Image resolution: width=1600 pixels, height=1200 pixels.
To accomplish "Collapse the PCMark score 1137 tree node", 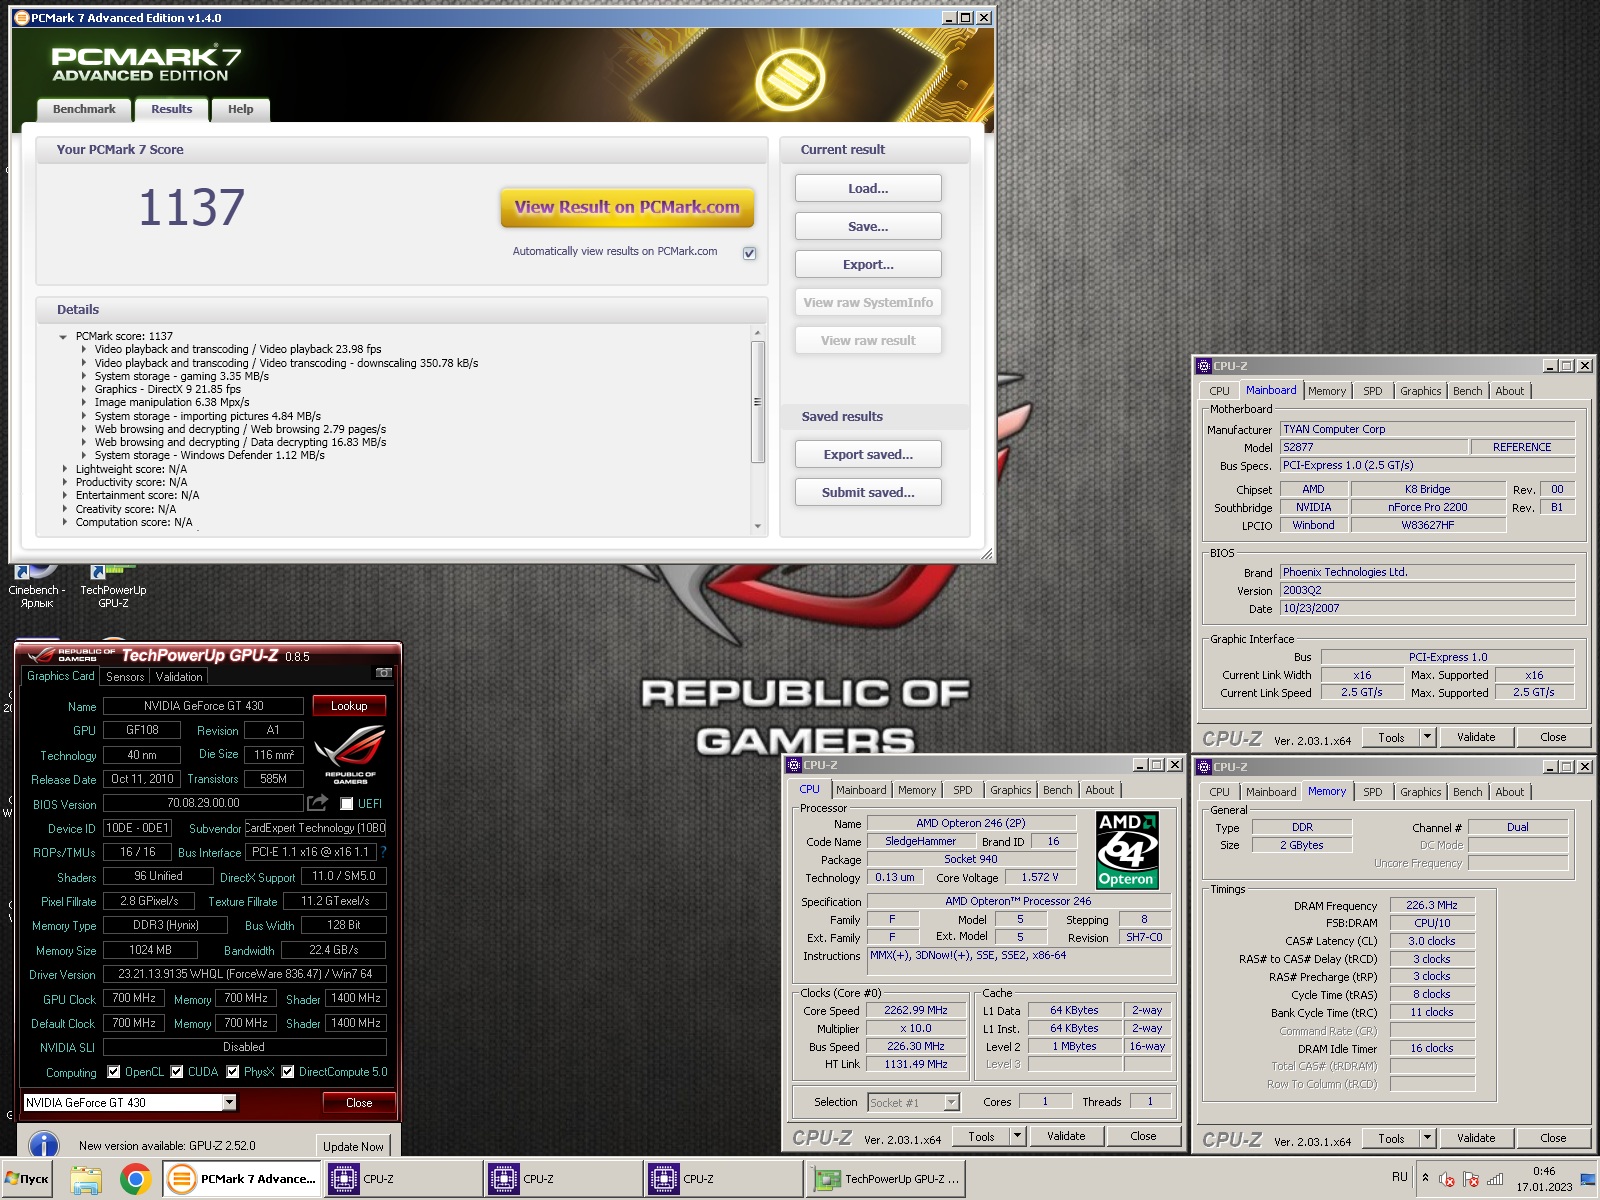I will coord(64,337).
